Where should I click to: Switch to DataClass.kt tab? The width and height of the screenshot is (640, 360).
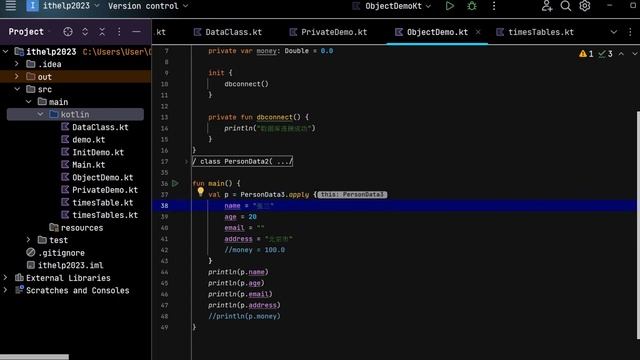[228, 32]
